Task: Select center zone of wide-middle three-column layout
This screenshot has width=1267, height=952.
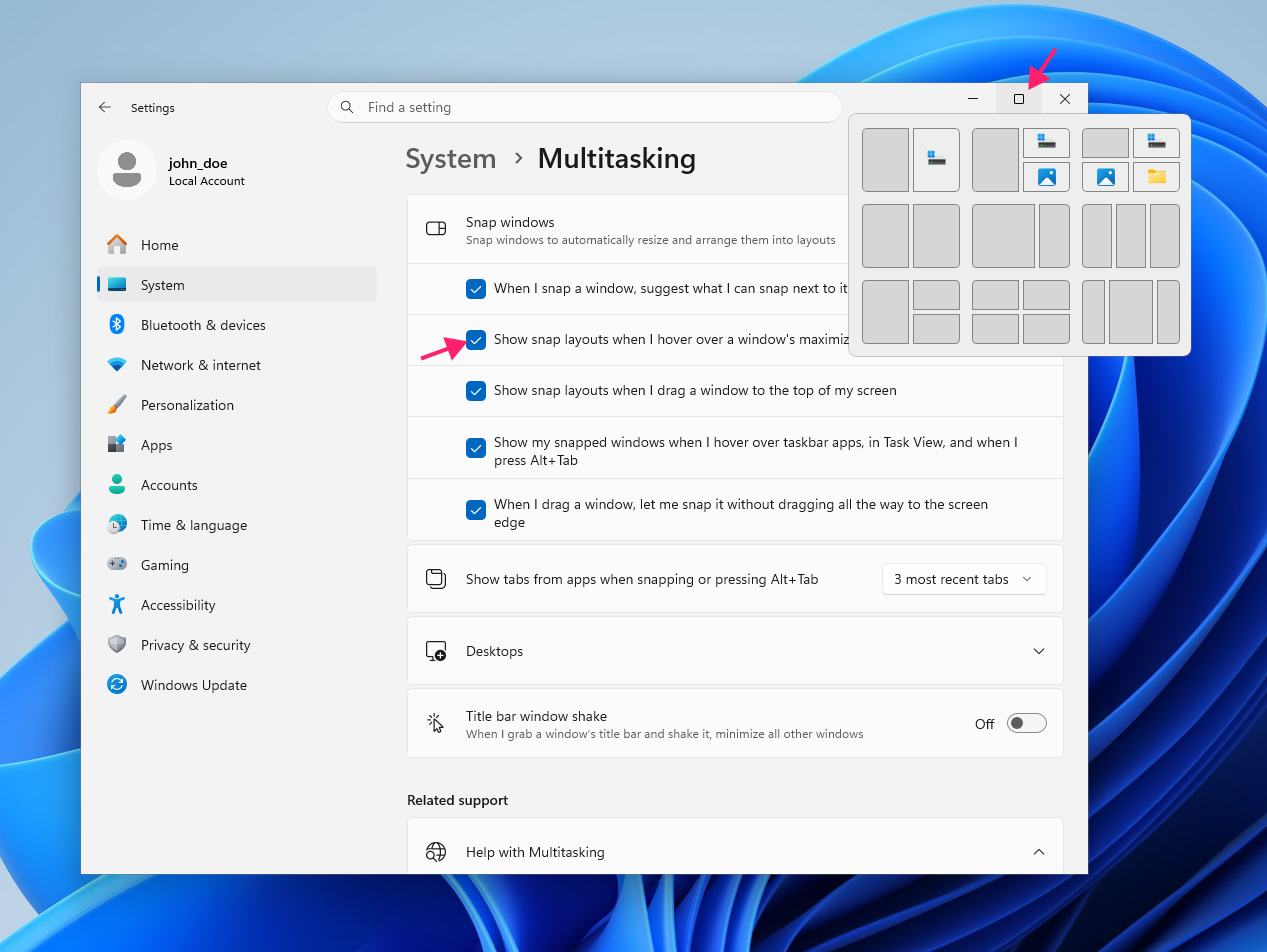Action: pyautogui.click(x=1131, y=312)
